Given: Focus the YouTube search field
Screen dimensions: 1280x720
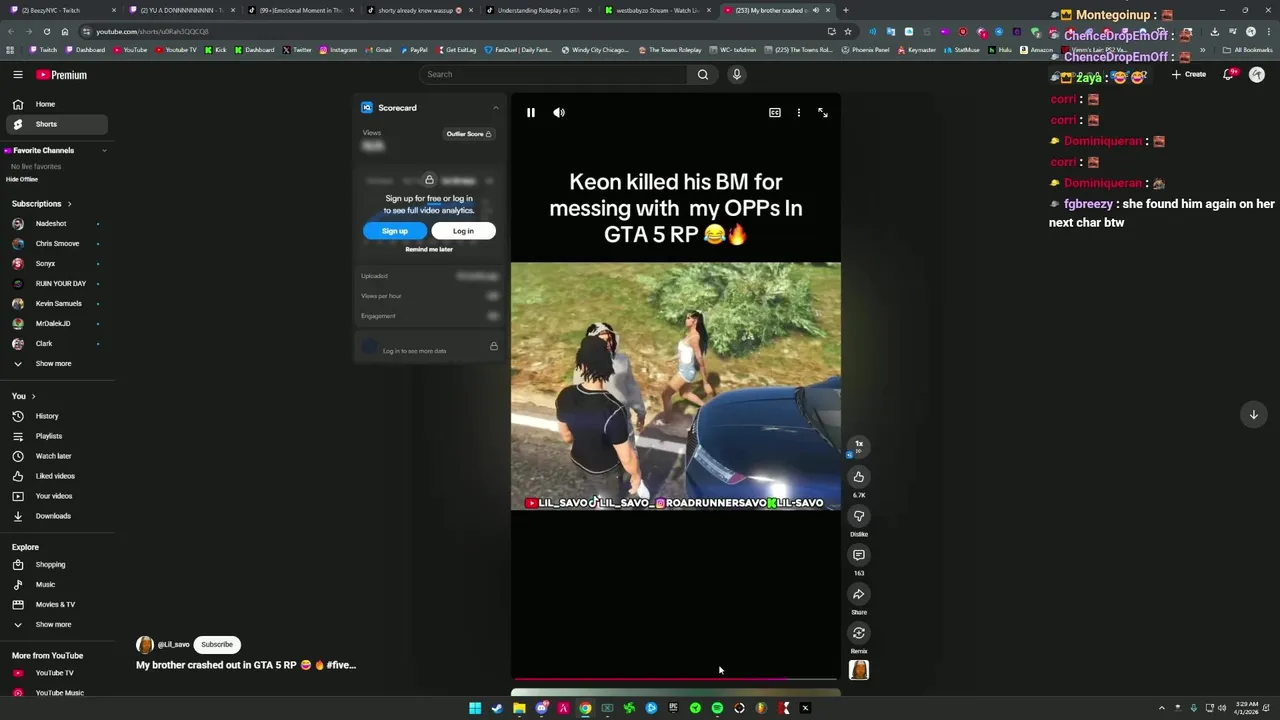Looking at the screenshot, I should pos(554,74).
